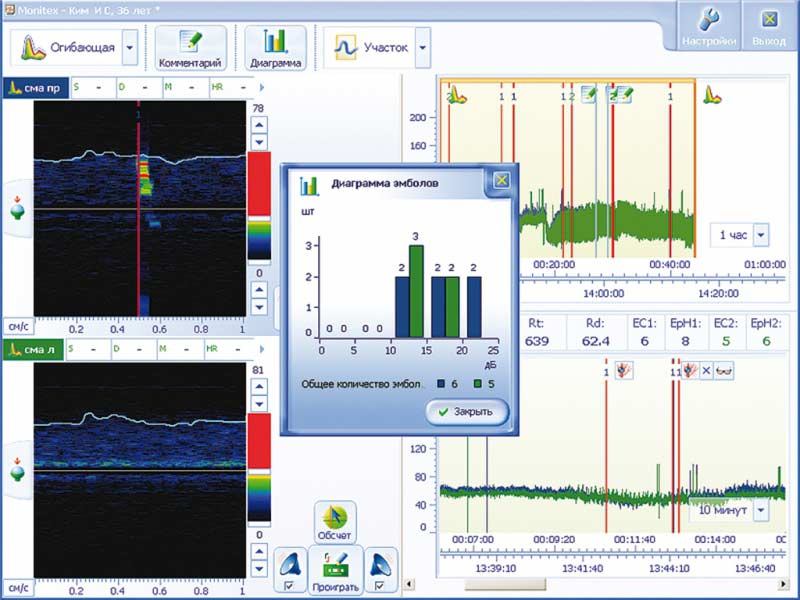
Task: Click the S field in the сма пр row
Action: pos(92,87)
